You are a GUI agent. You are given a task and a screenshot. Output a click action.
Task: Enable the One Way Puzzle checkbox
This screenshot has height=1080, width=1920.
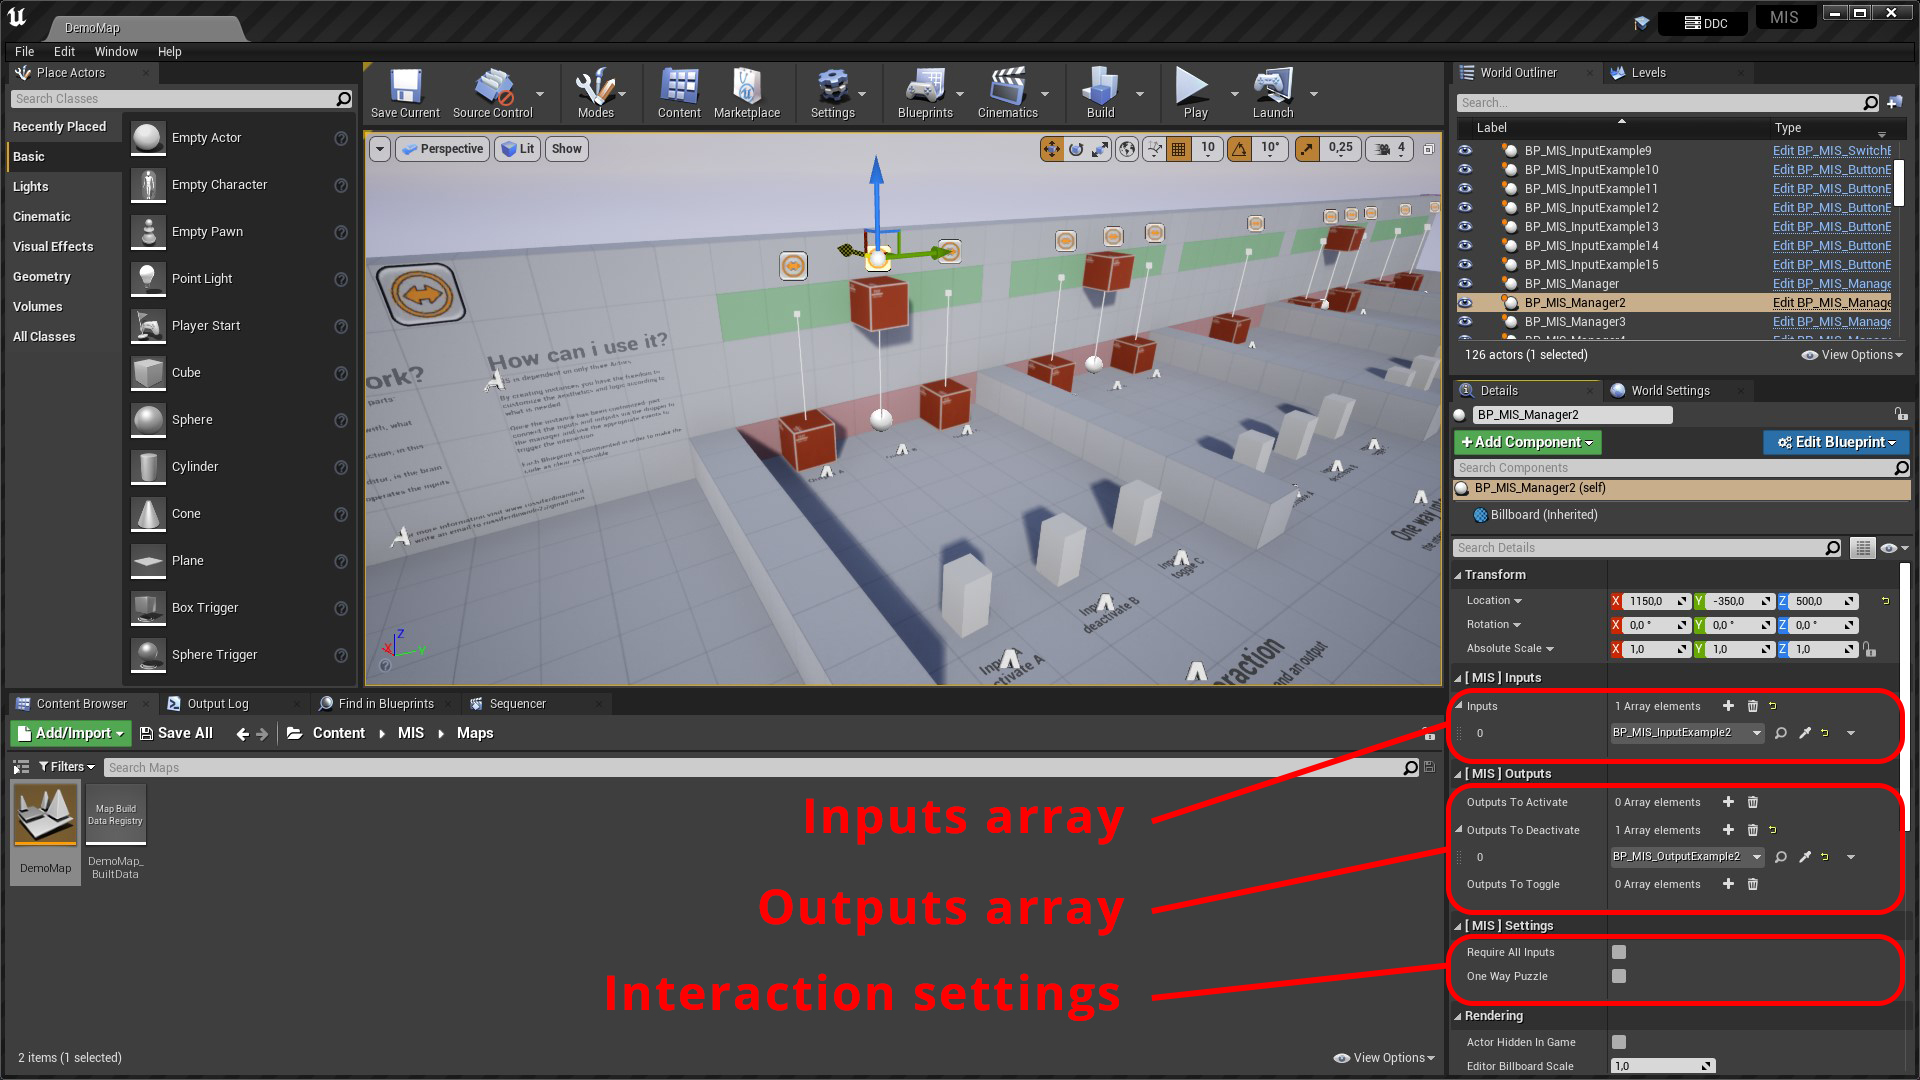click(x=1620, y=977)
